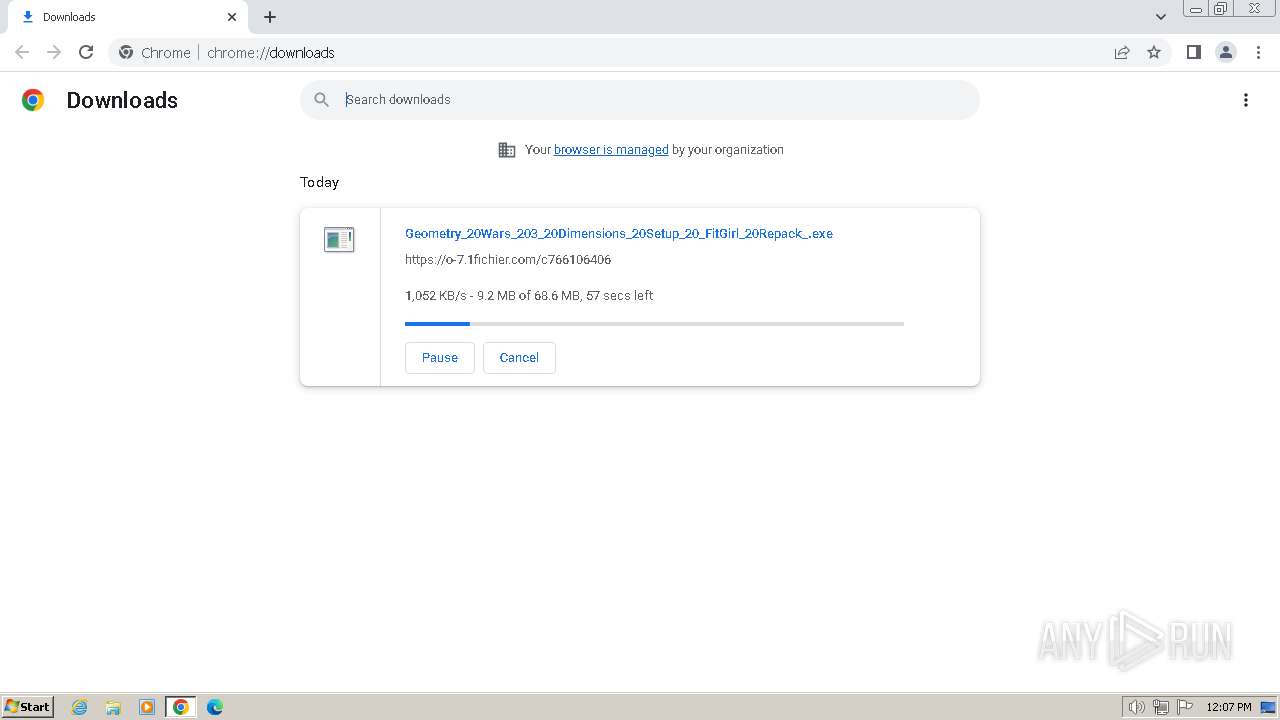Click the show desktop tray icon

pos(1268,707)
